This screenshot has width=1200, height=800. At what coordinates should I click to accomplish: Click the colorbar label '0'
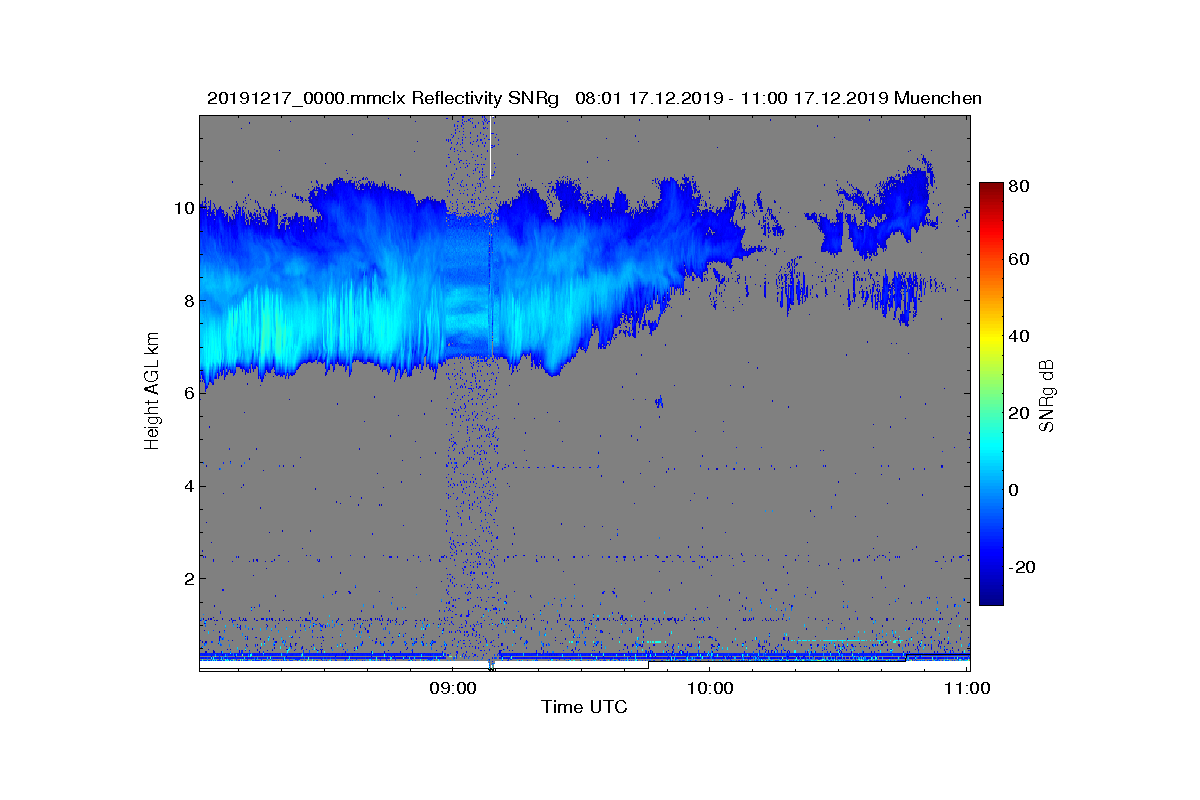coord(1015,490)
